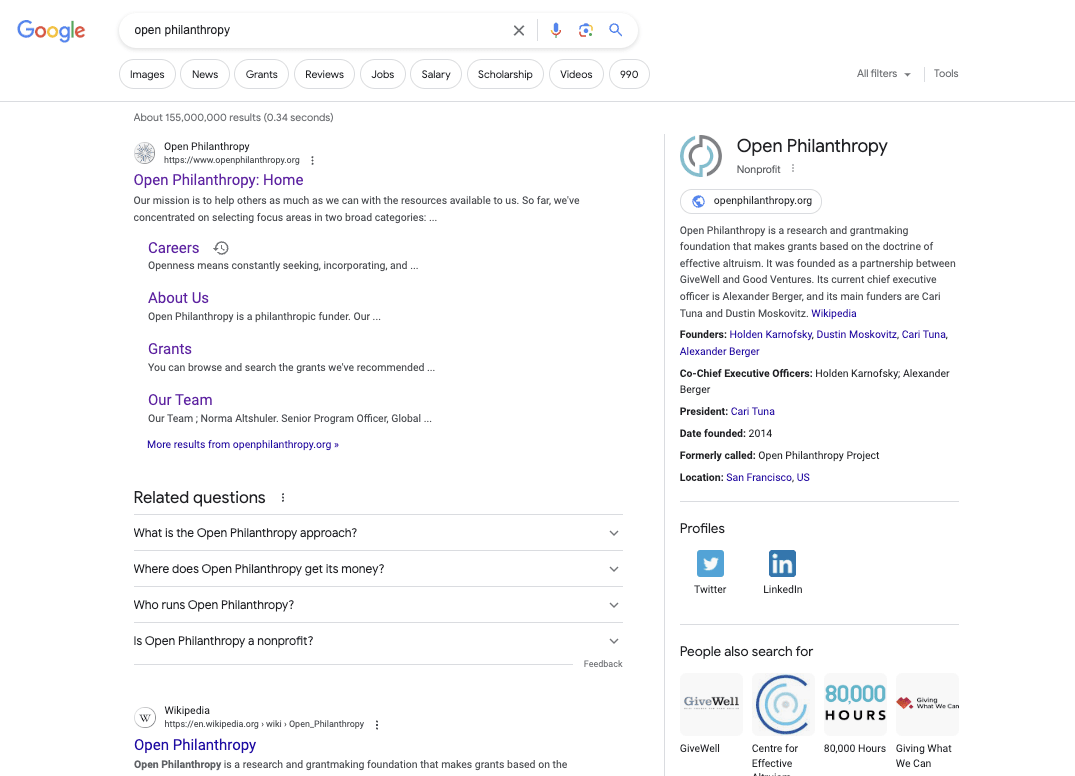Click the Wikipedia W favicon
This screenshot has height=776, width=1075.
(145, 718)
